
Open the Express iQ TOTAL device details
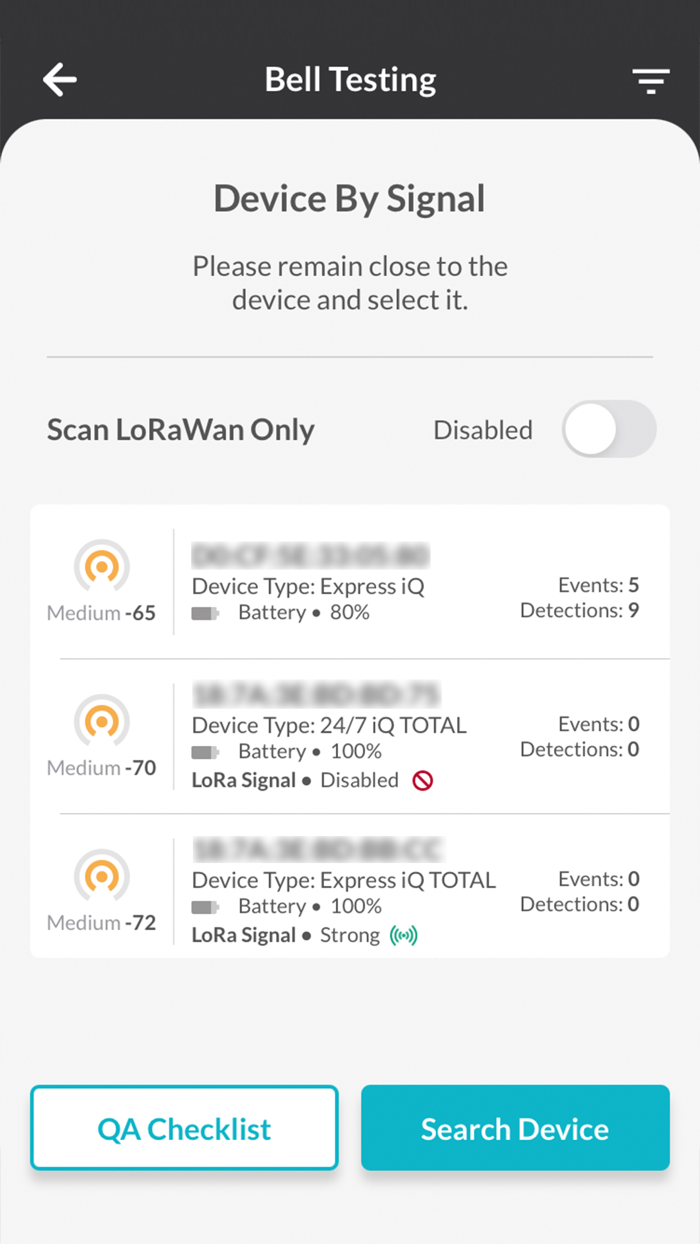pyautogui.click(x=350, y=890)
